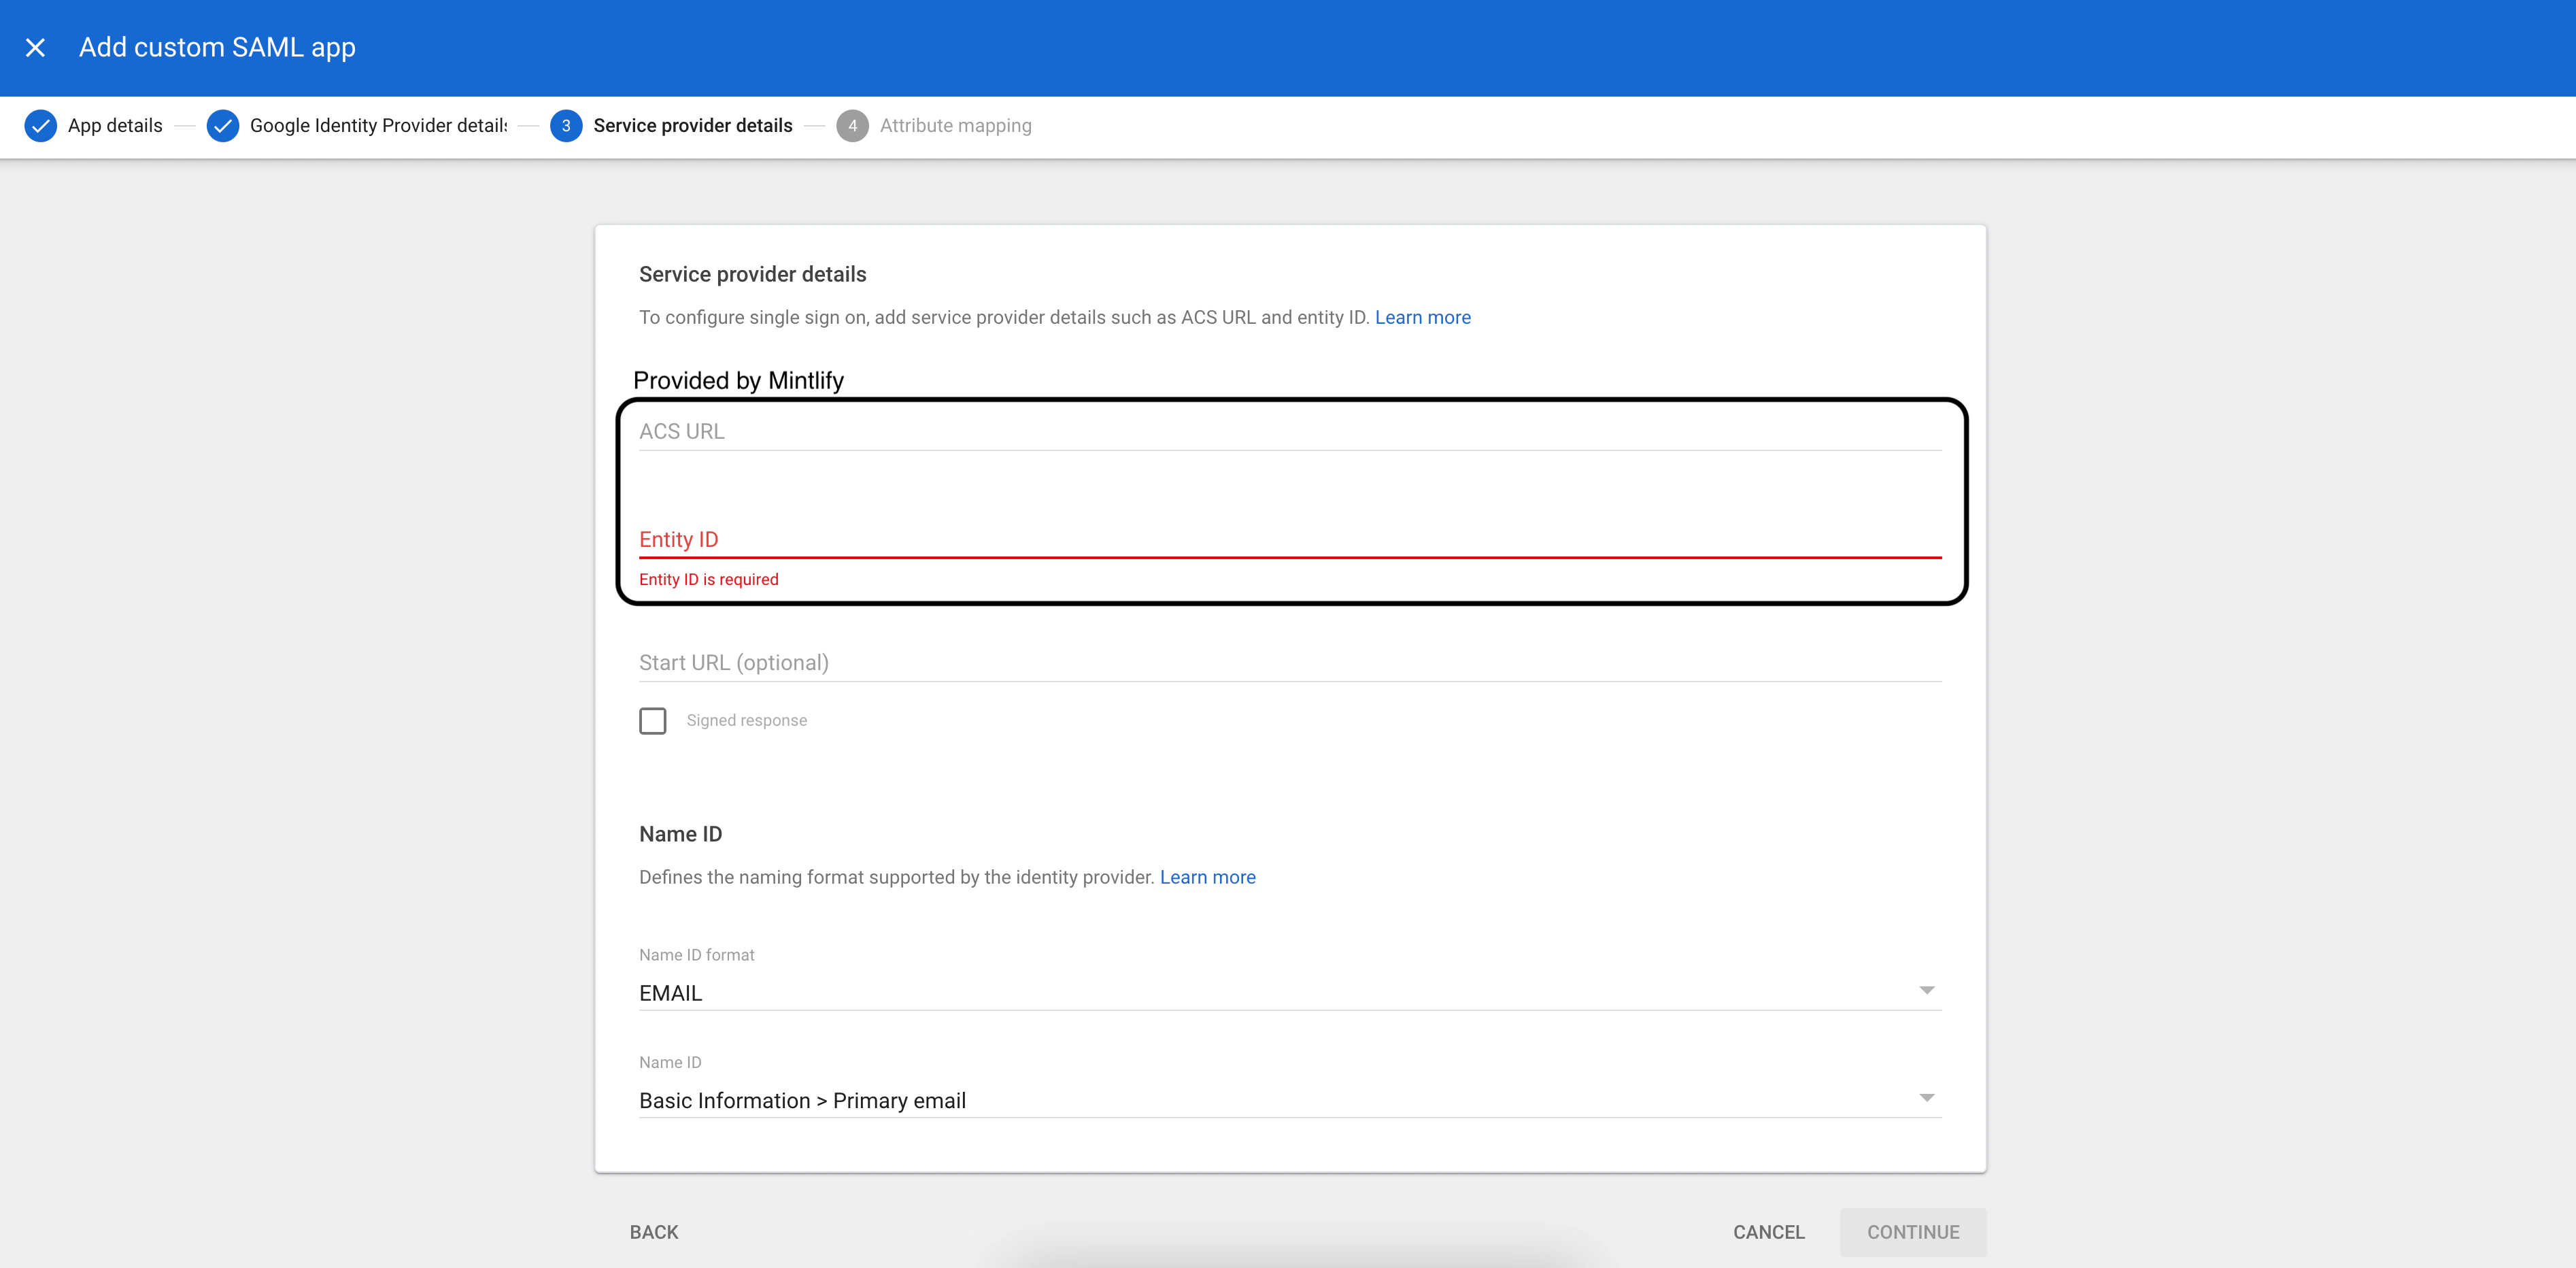
Task: Click the BACK button
Action: (653, 1232)
